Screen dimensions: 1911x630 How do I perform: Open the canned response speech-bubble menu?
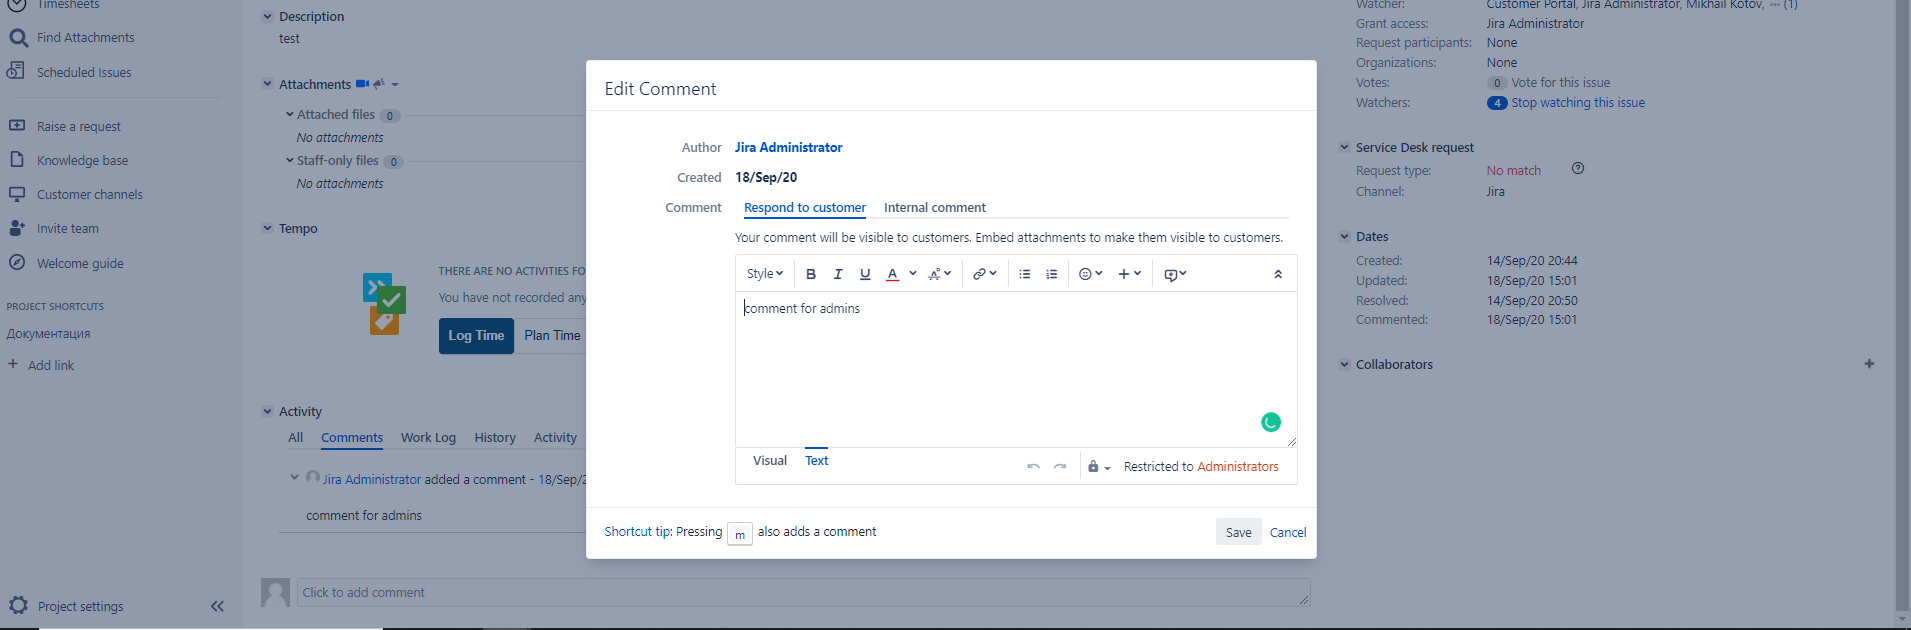click(x=1175, y=274)
